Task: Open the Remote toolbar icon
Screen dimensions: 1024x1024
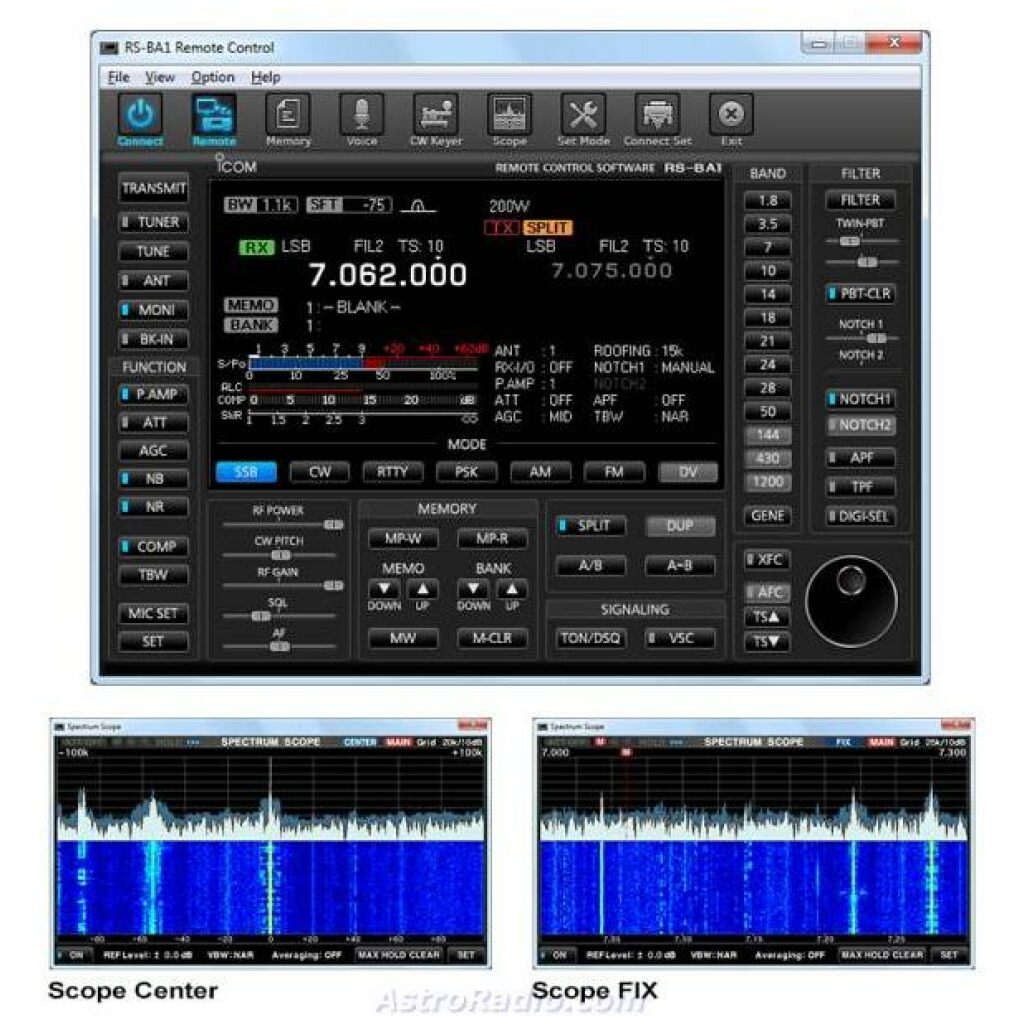Action: (x=214, y=115)
